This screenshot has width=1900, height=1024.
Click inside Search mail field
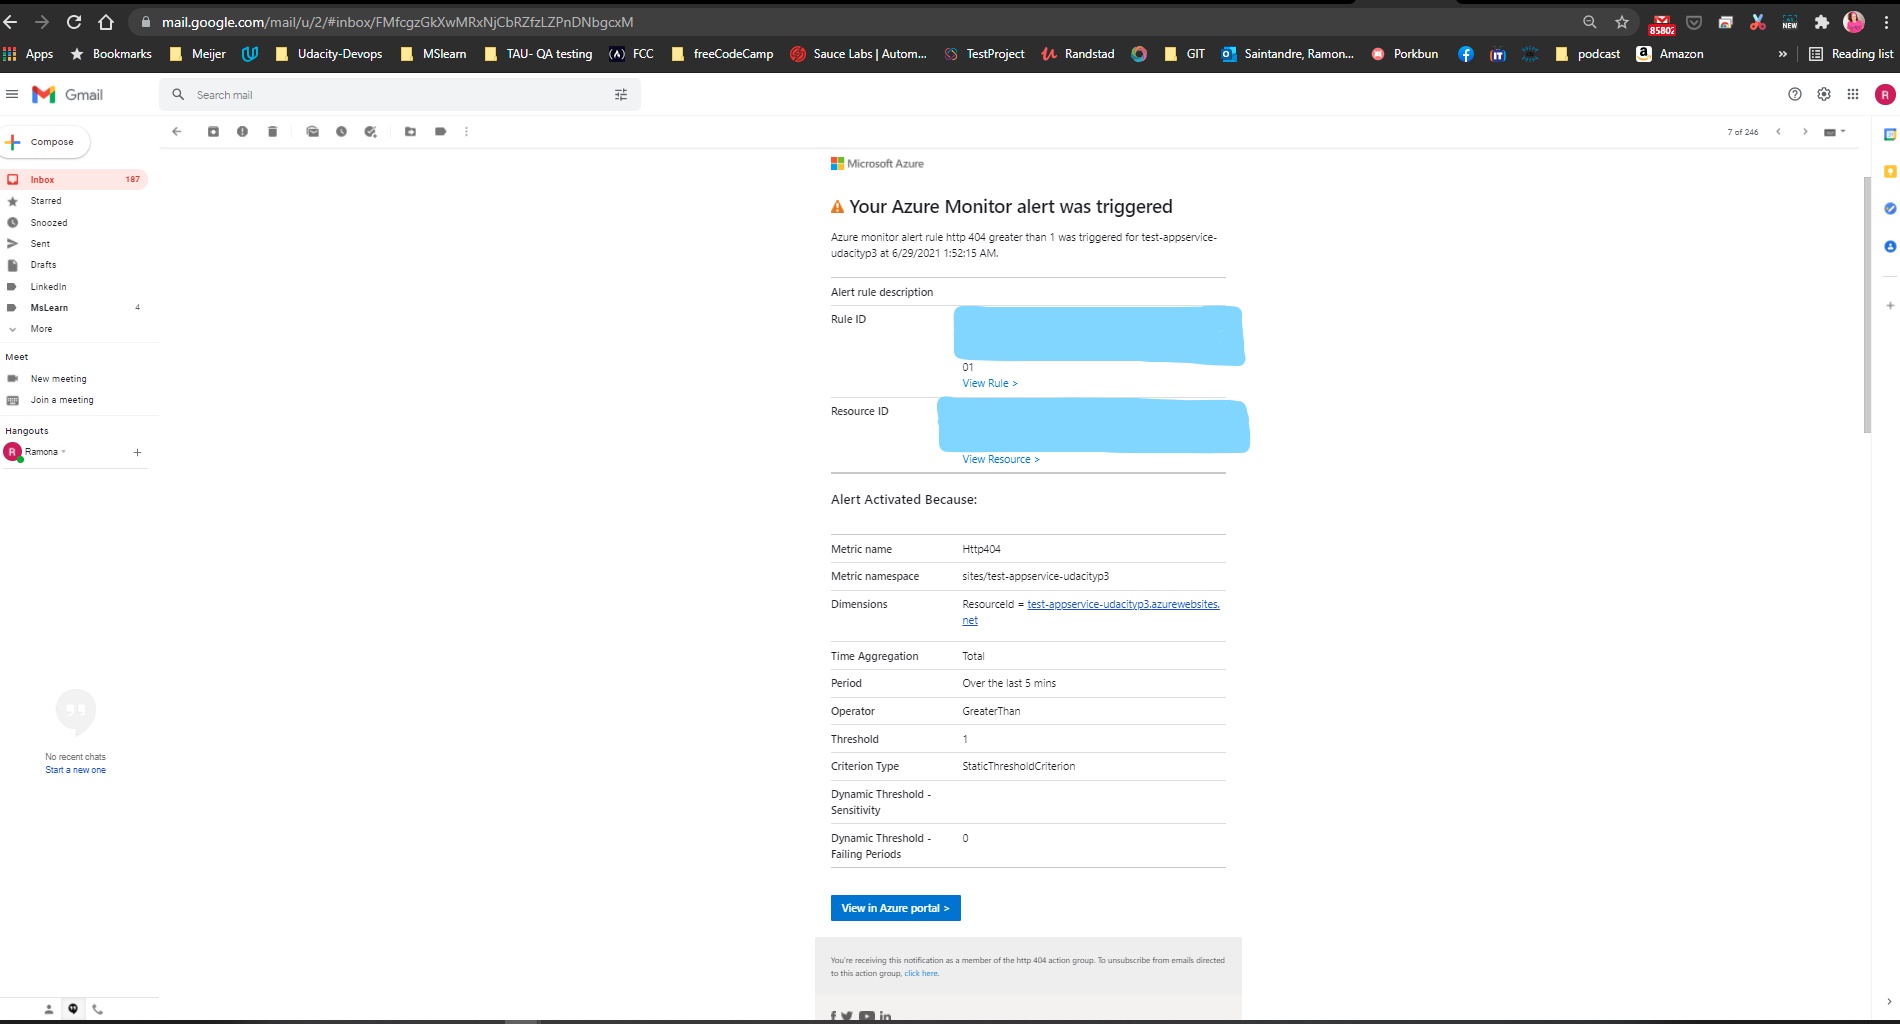pos(400,95)
